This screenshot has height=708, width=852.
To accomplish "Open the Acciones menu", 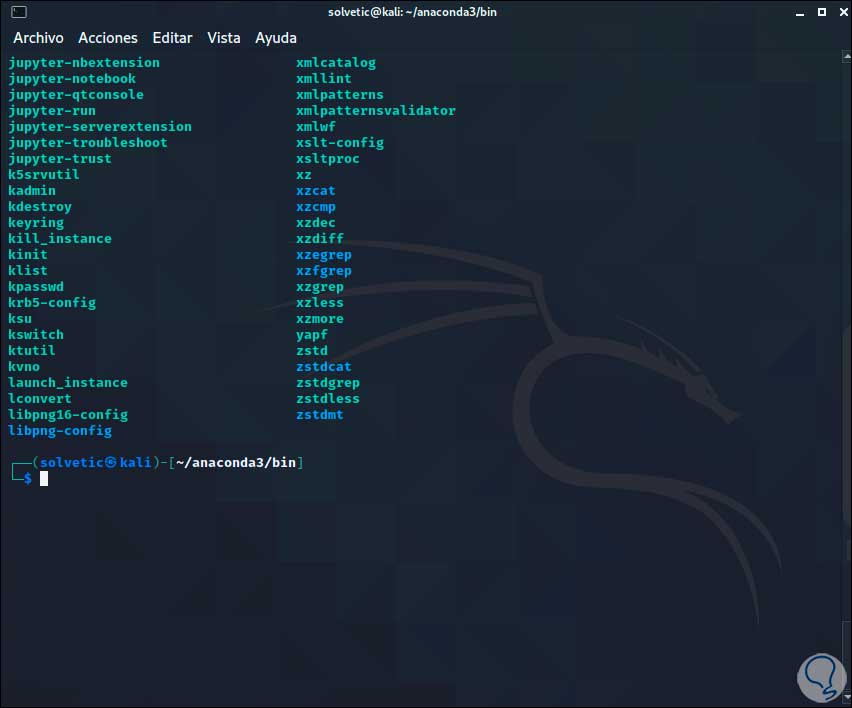I will point(108,38).
